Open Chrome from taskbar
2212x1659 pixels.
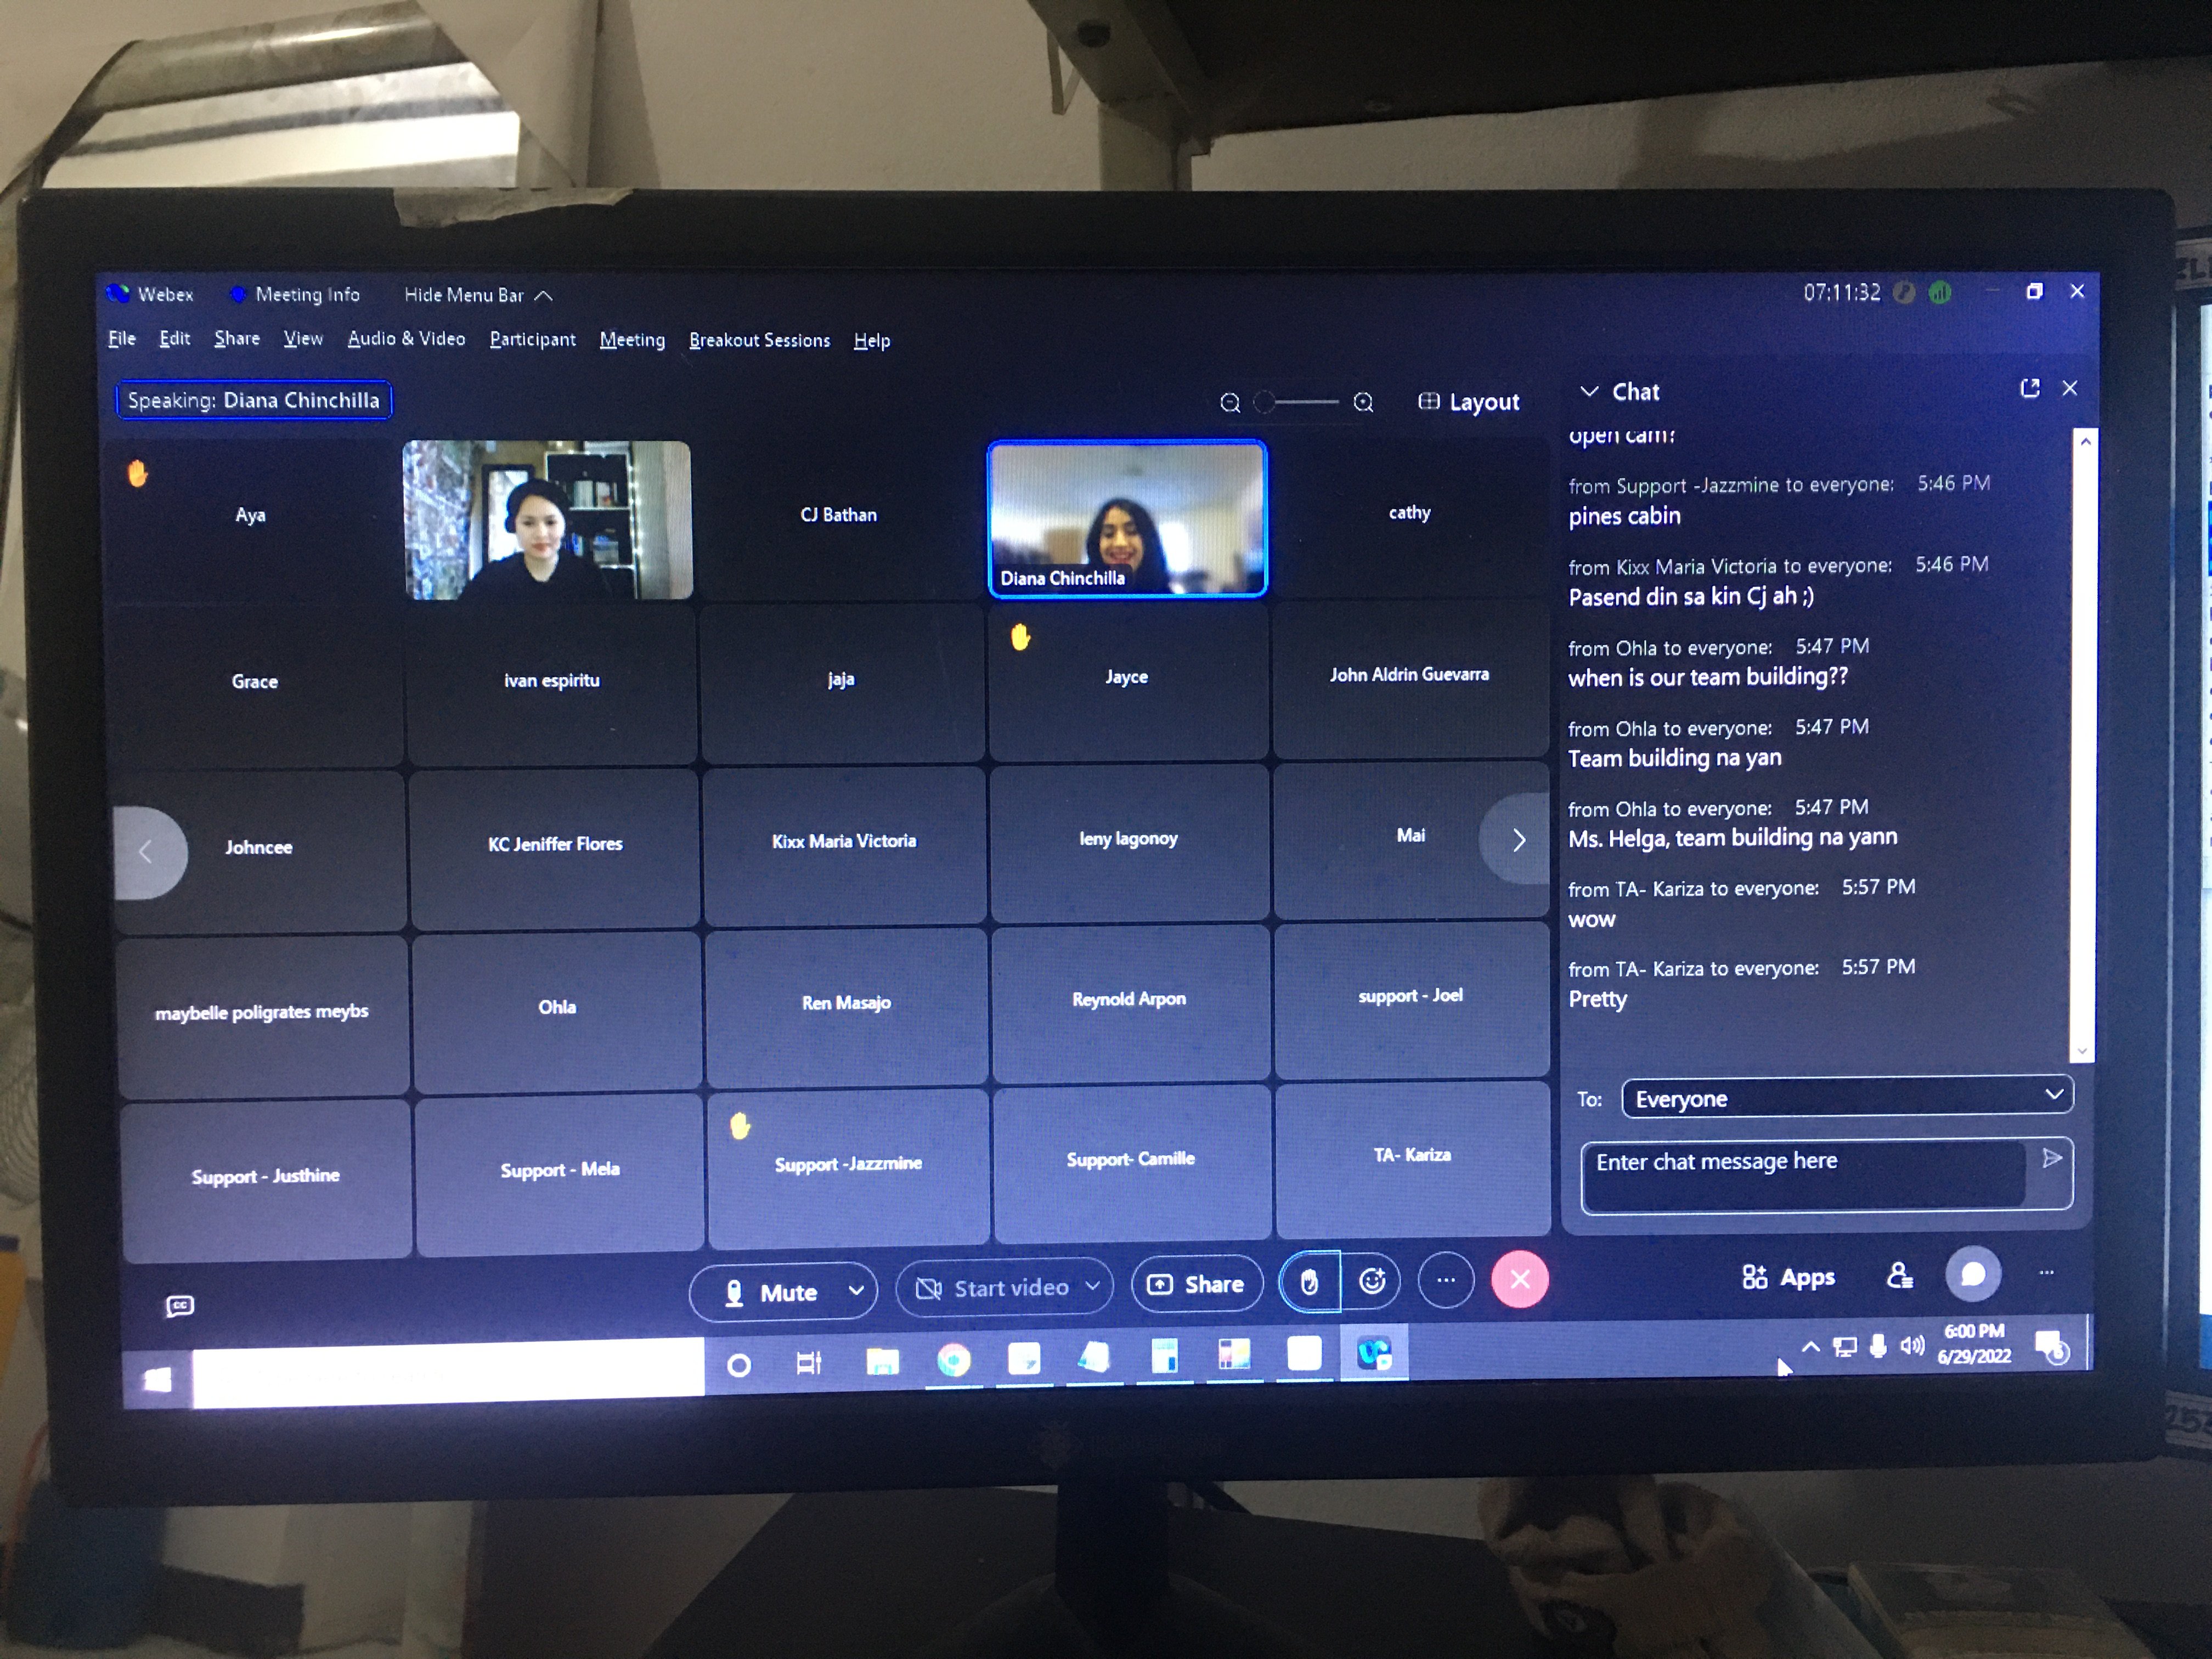954,1359
